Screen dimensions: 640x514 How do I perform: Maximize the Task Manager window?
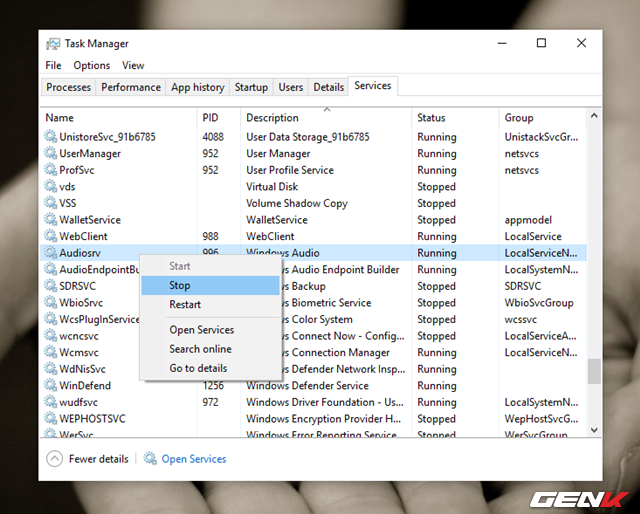541,43
